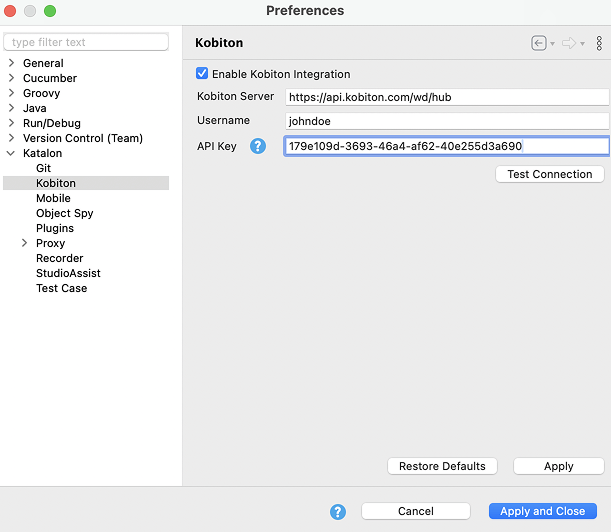Viewport: 611px width, 532px height.
Task: Click the API Key help icon
Action: click(258, 146)
